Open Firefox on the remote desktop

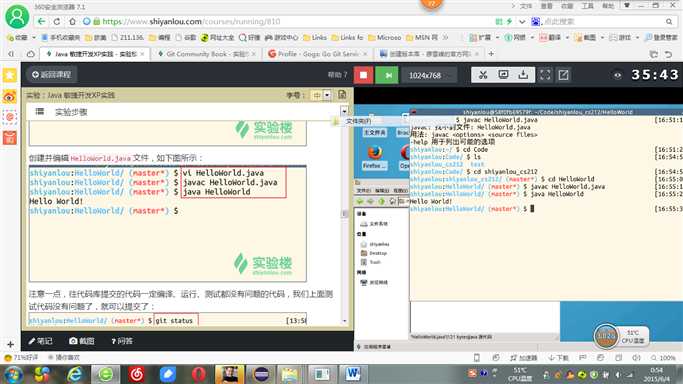[x=374, y=157]
